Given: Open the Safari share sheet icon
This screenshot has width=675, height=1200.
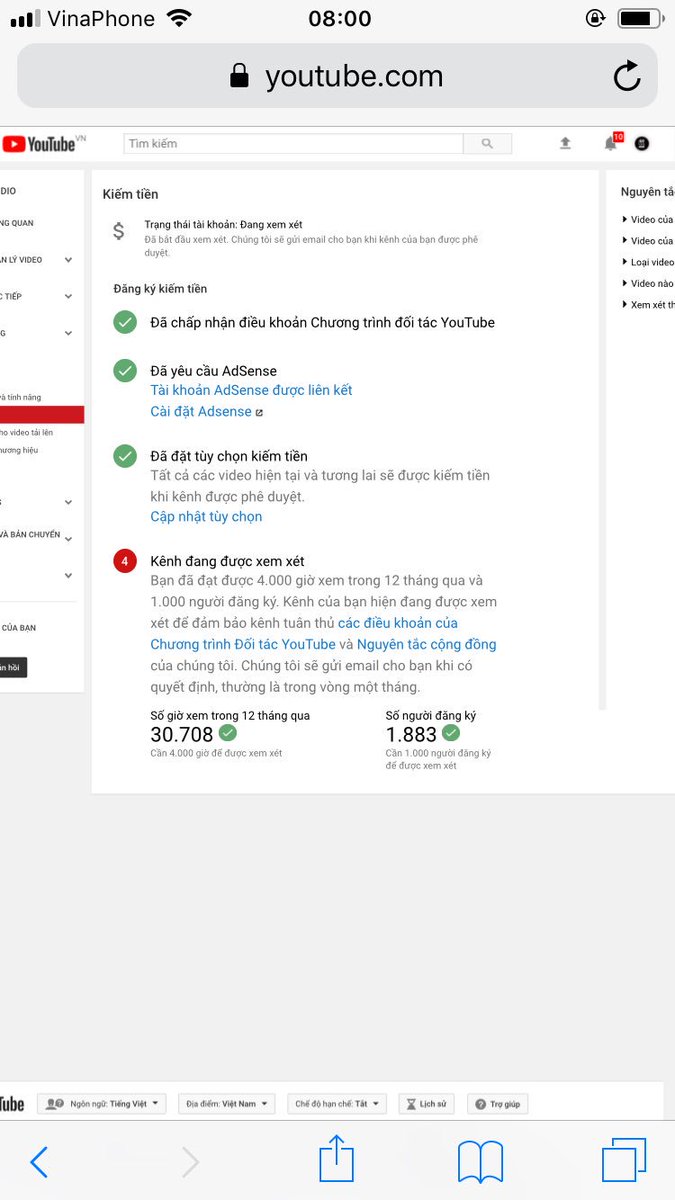Looking at the screenshot, I should pyautogui.click(x=337, y=1159).
